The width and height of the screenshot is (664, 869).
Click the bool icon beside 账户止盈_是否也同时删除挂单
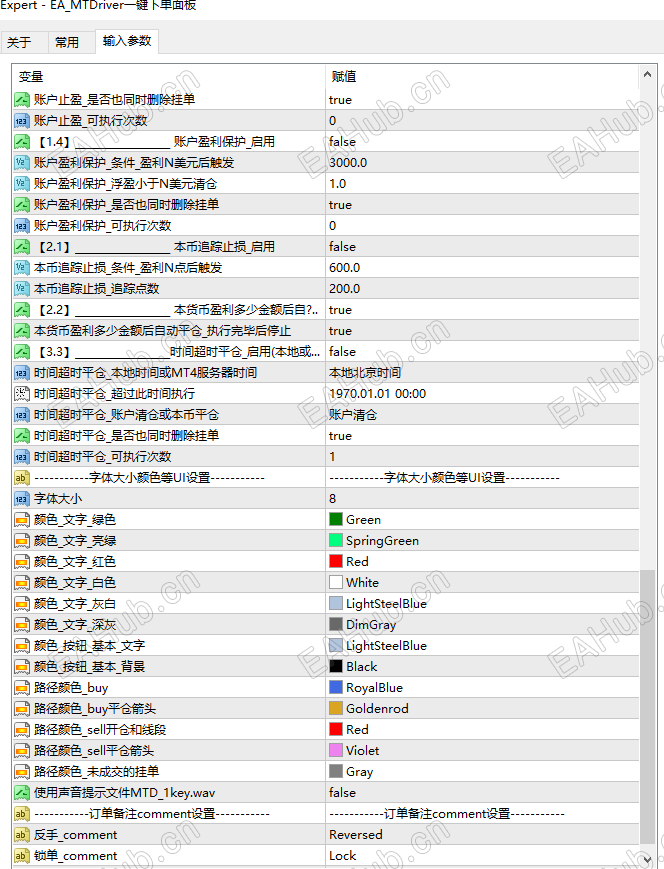click(x=22, y=100)
